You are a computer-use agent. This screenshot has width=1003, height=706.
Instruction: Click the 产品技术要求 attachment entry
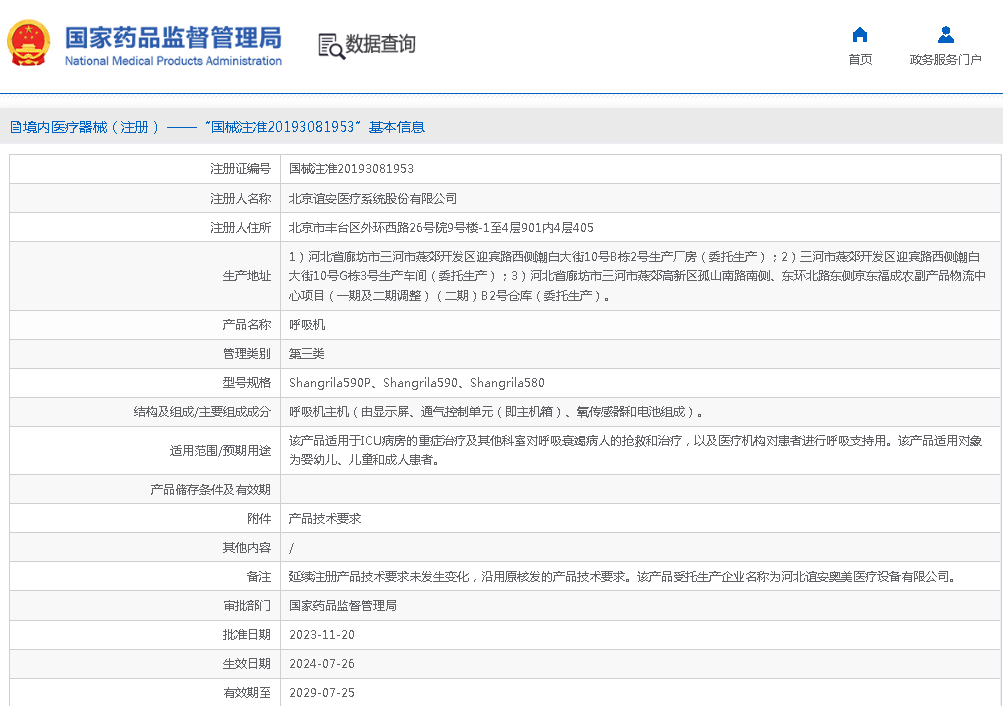click(325, 519)
